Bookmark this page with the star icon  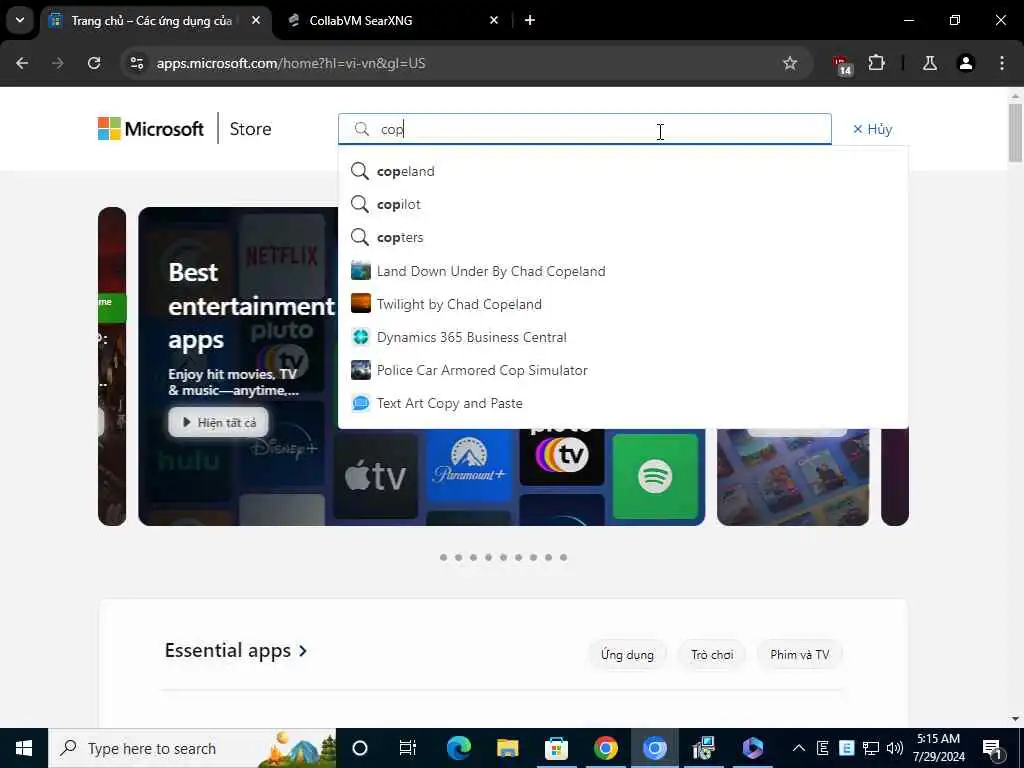(x=790, y=63)
